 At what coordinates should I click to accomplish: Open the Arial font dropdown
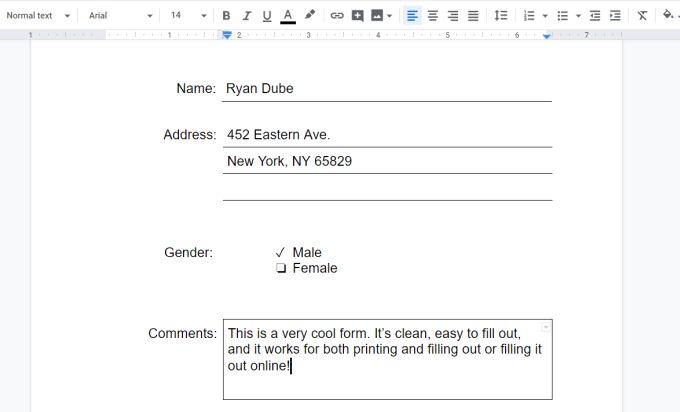(x=121, y=16)
